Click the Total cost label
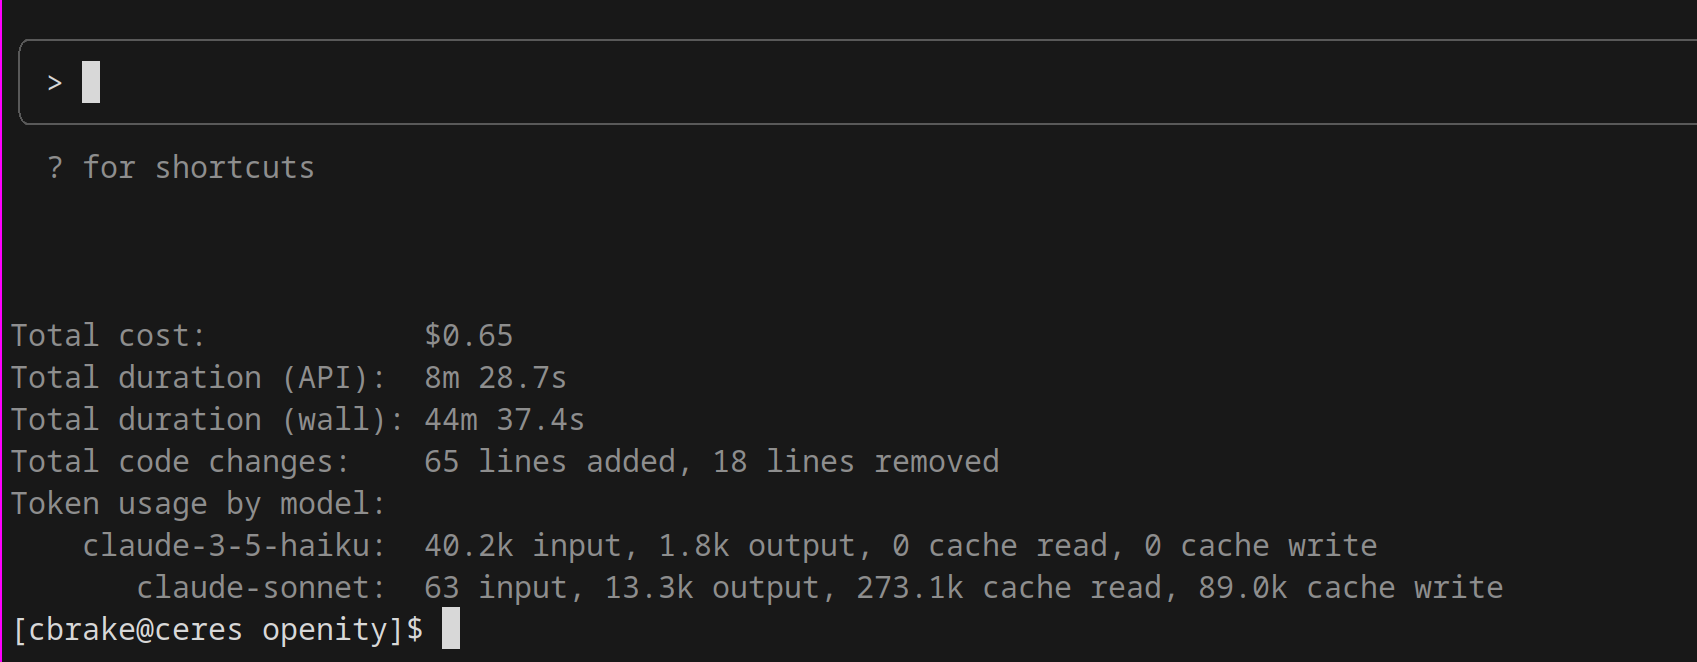The height and width of the screenshot is (662, 1697). (108, 335)
